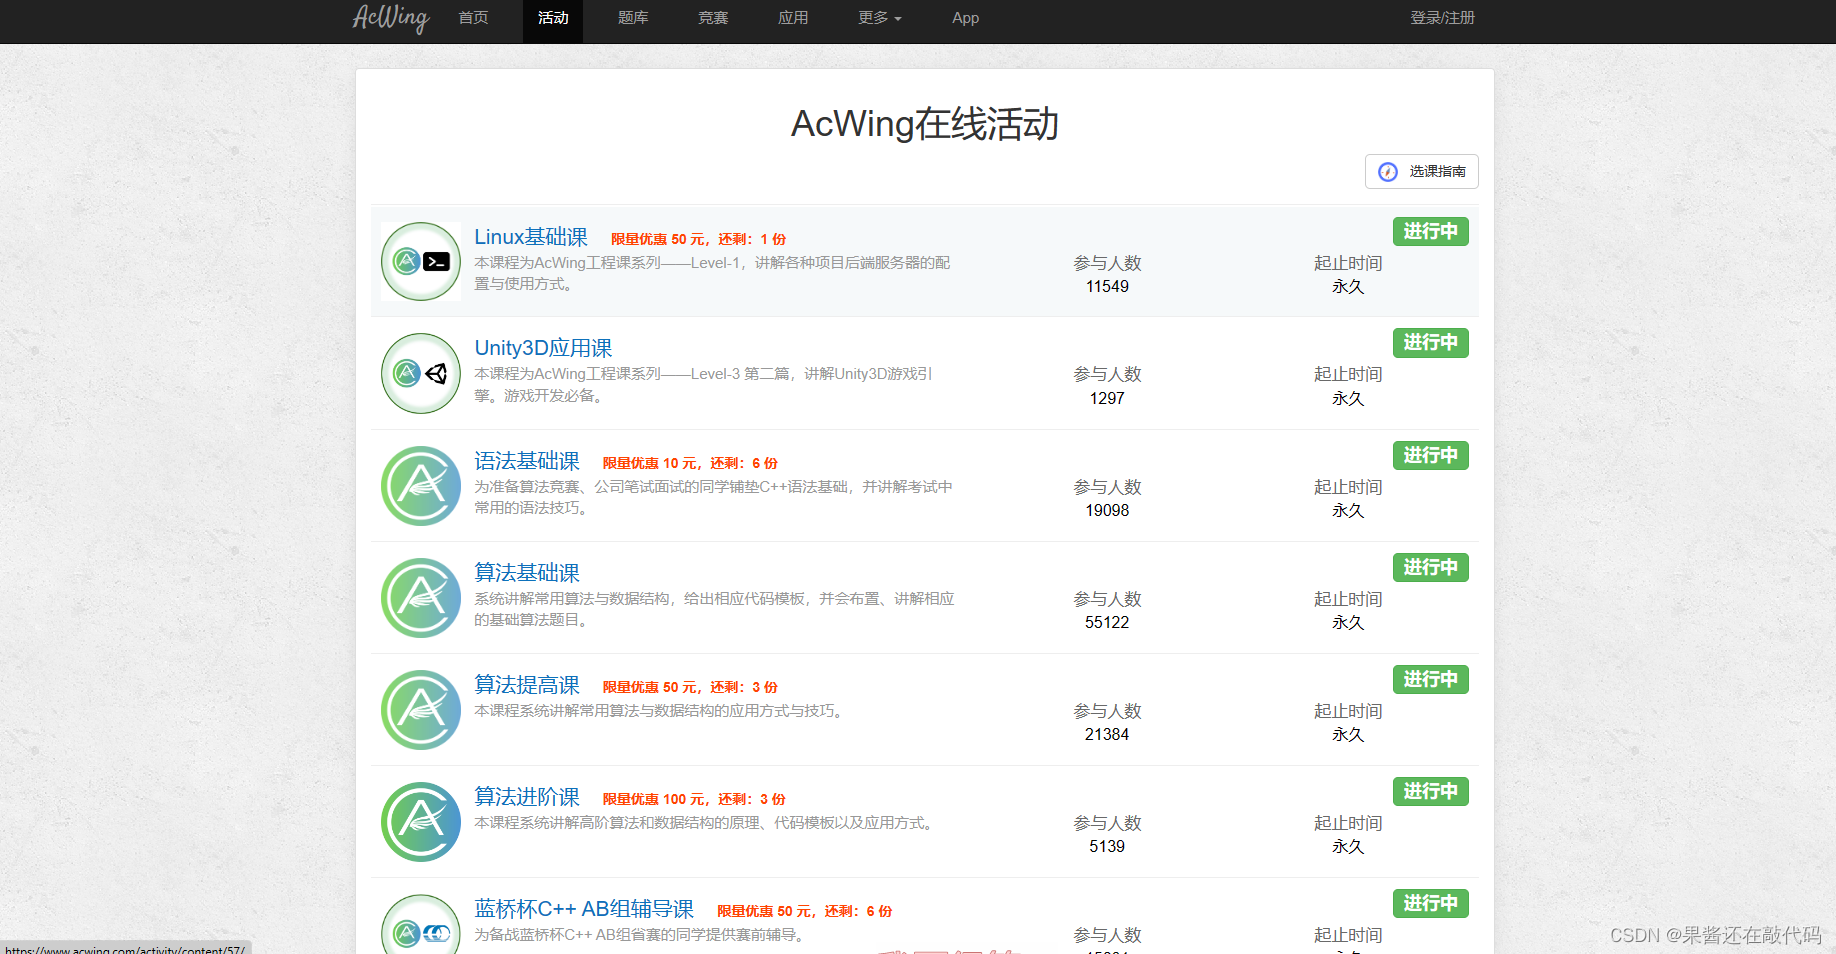Expand the 更多 dropdown menu

879,18
